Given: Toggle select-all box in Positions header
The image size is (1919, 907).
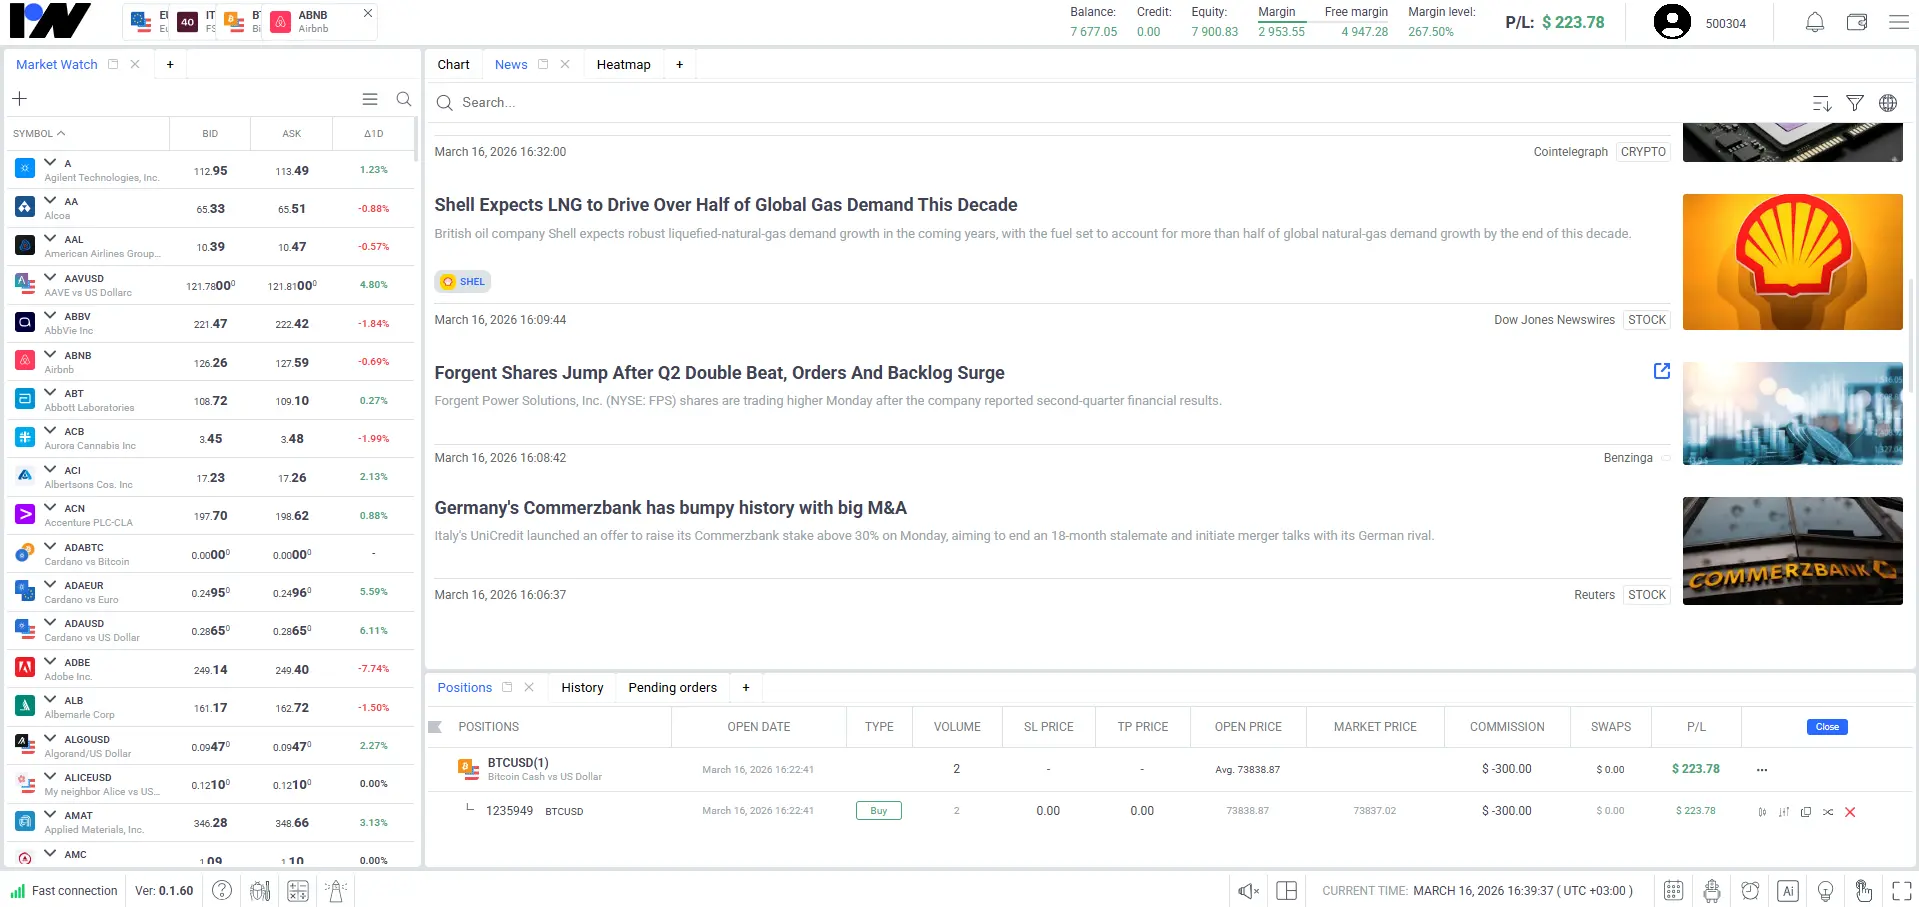Looking at the screenshot, I should click(435, 727).
